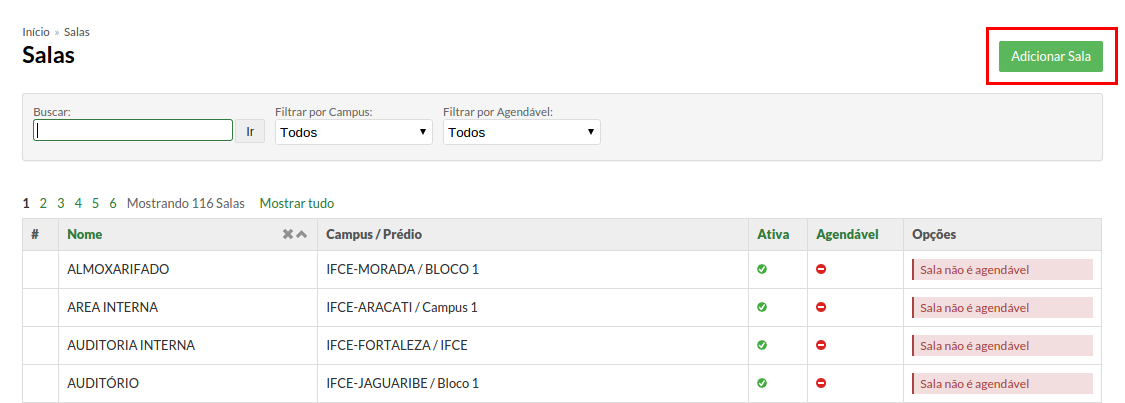Click the Adicionar Sala button
Viewport: 1125px width, 403px height.
(1051, 57)
